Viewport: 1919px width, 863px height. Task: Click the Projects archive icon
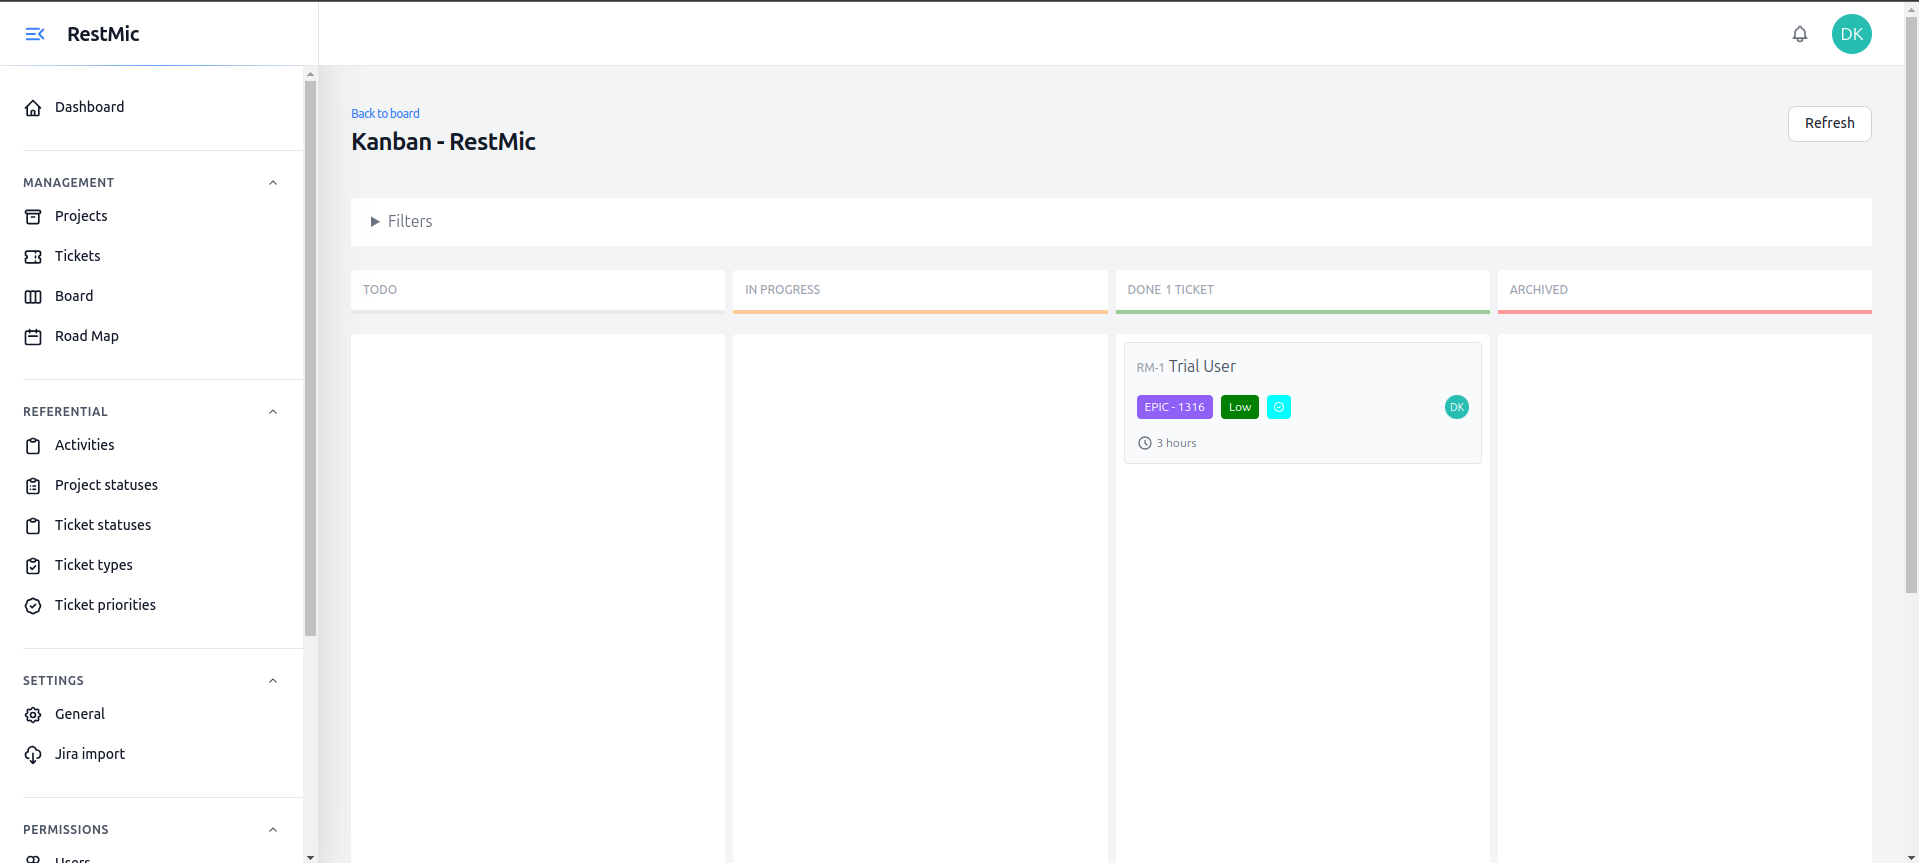click(x=33, y=217)
